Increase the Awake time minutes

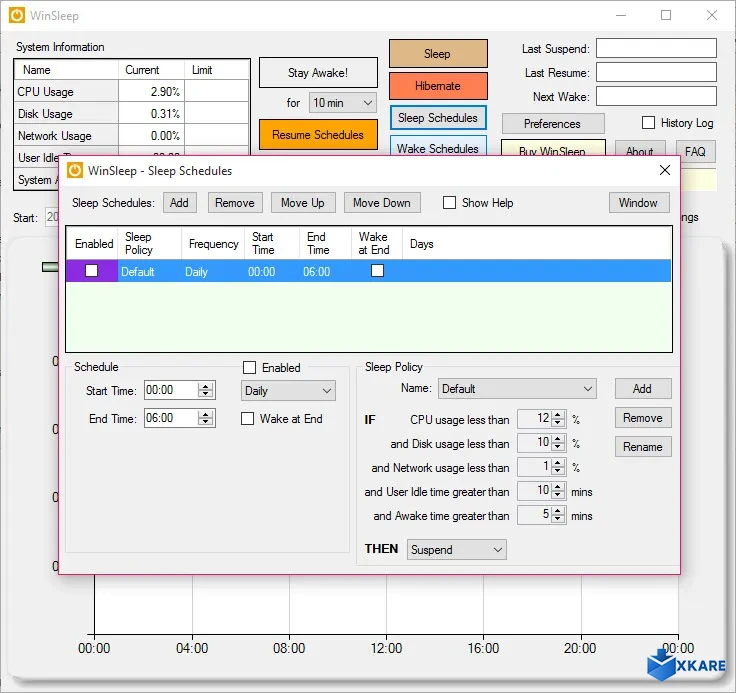coord(558,511)
